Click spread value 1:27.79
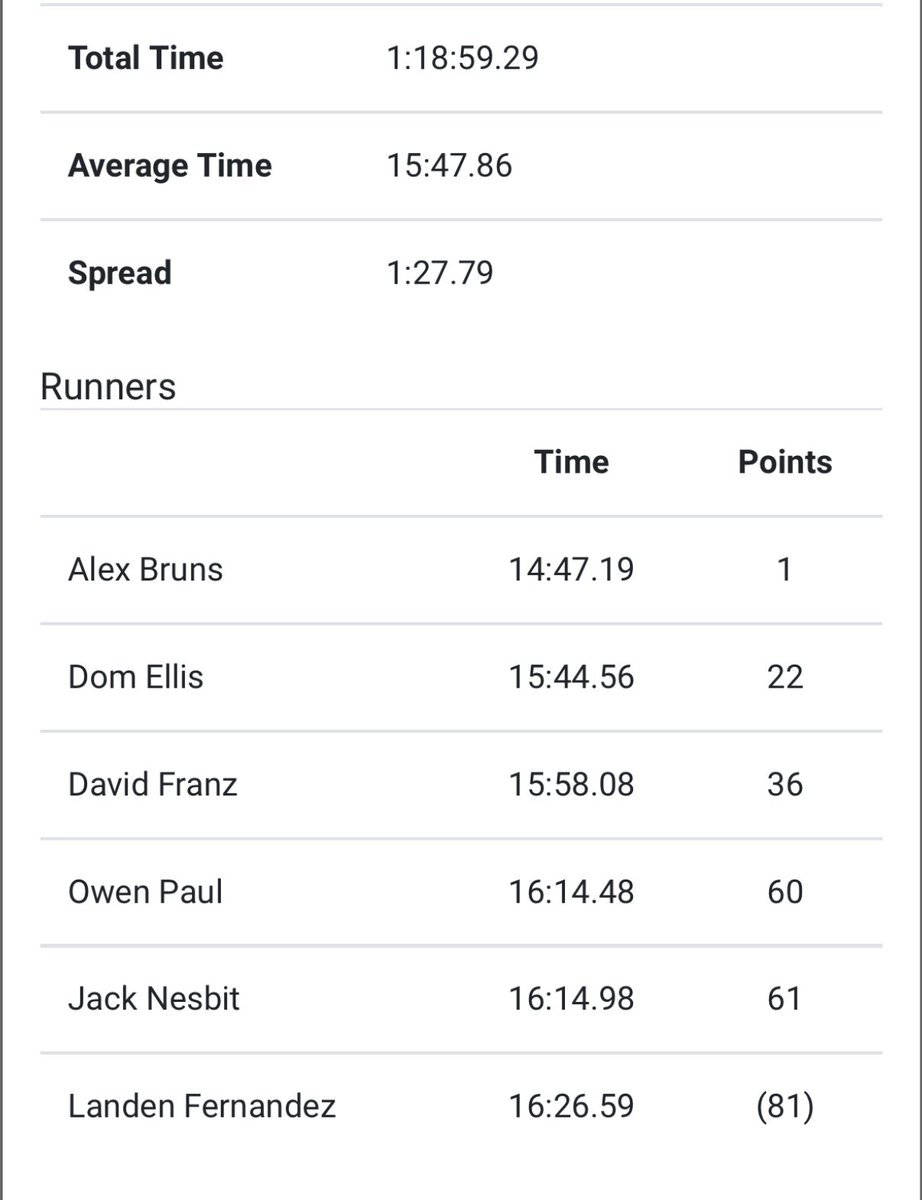922x1200 pixels. (x=440, y=273)
